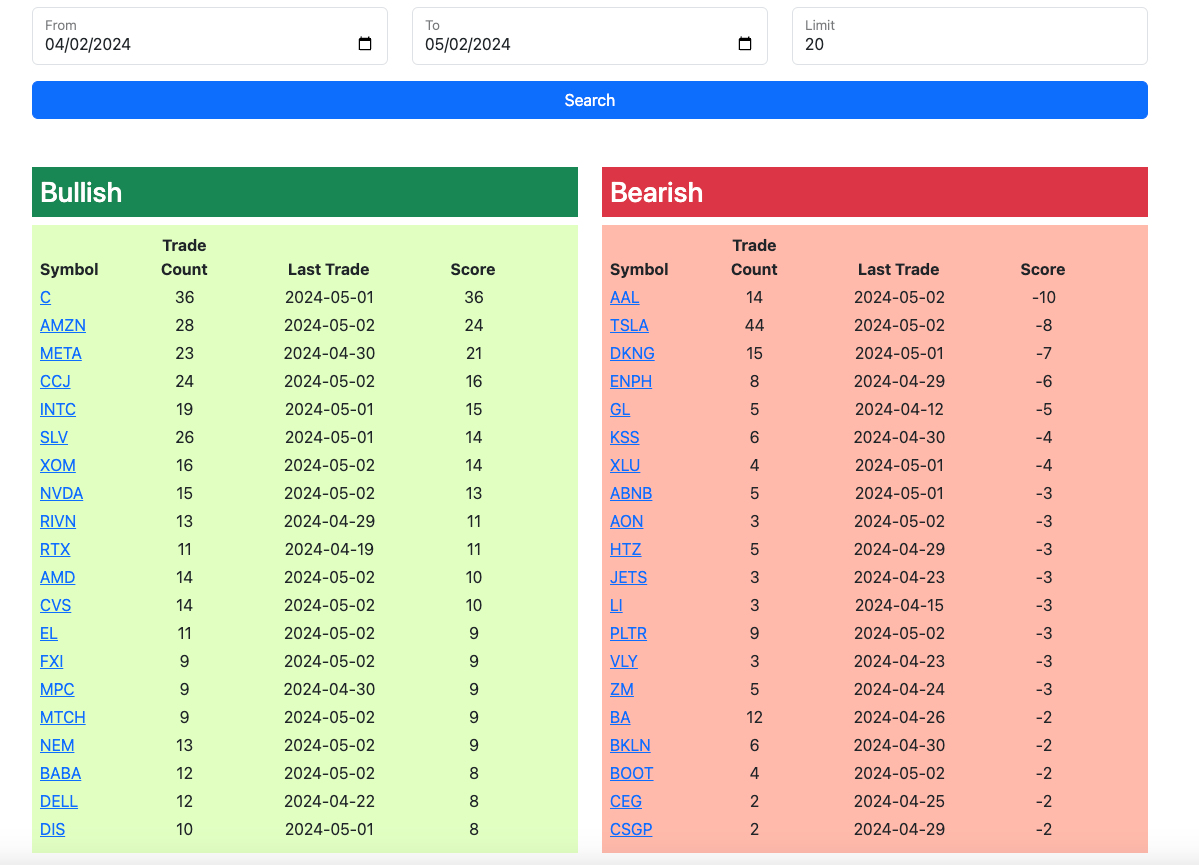Screen dimensions: 1199x865
Task: Open the BOOT bearish symbol link
Action: coord(632,774)
